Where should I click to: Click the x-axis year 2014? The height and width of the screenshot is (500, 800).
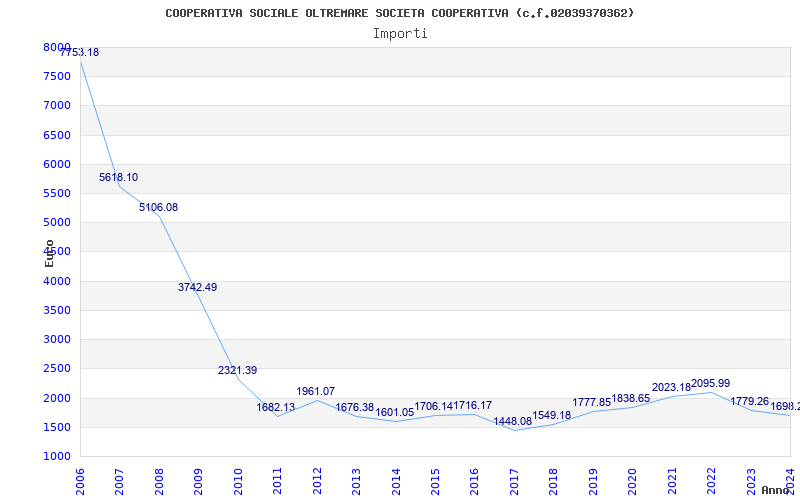click(x=395, y=482)
